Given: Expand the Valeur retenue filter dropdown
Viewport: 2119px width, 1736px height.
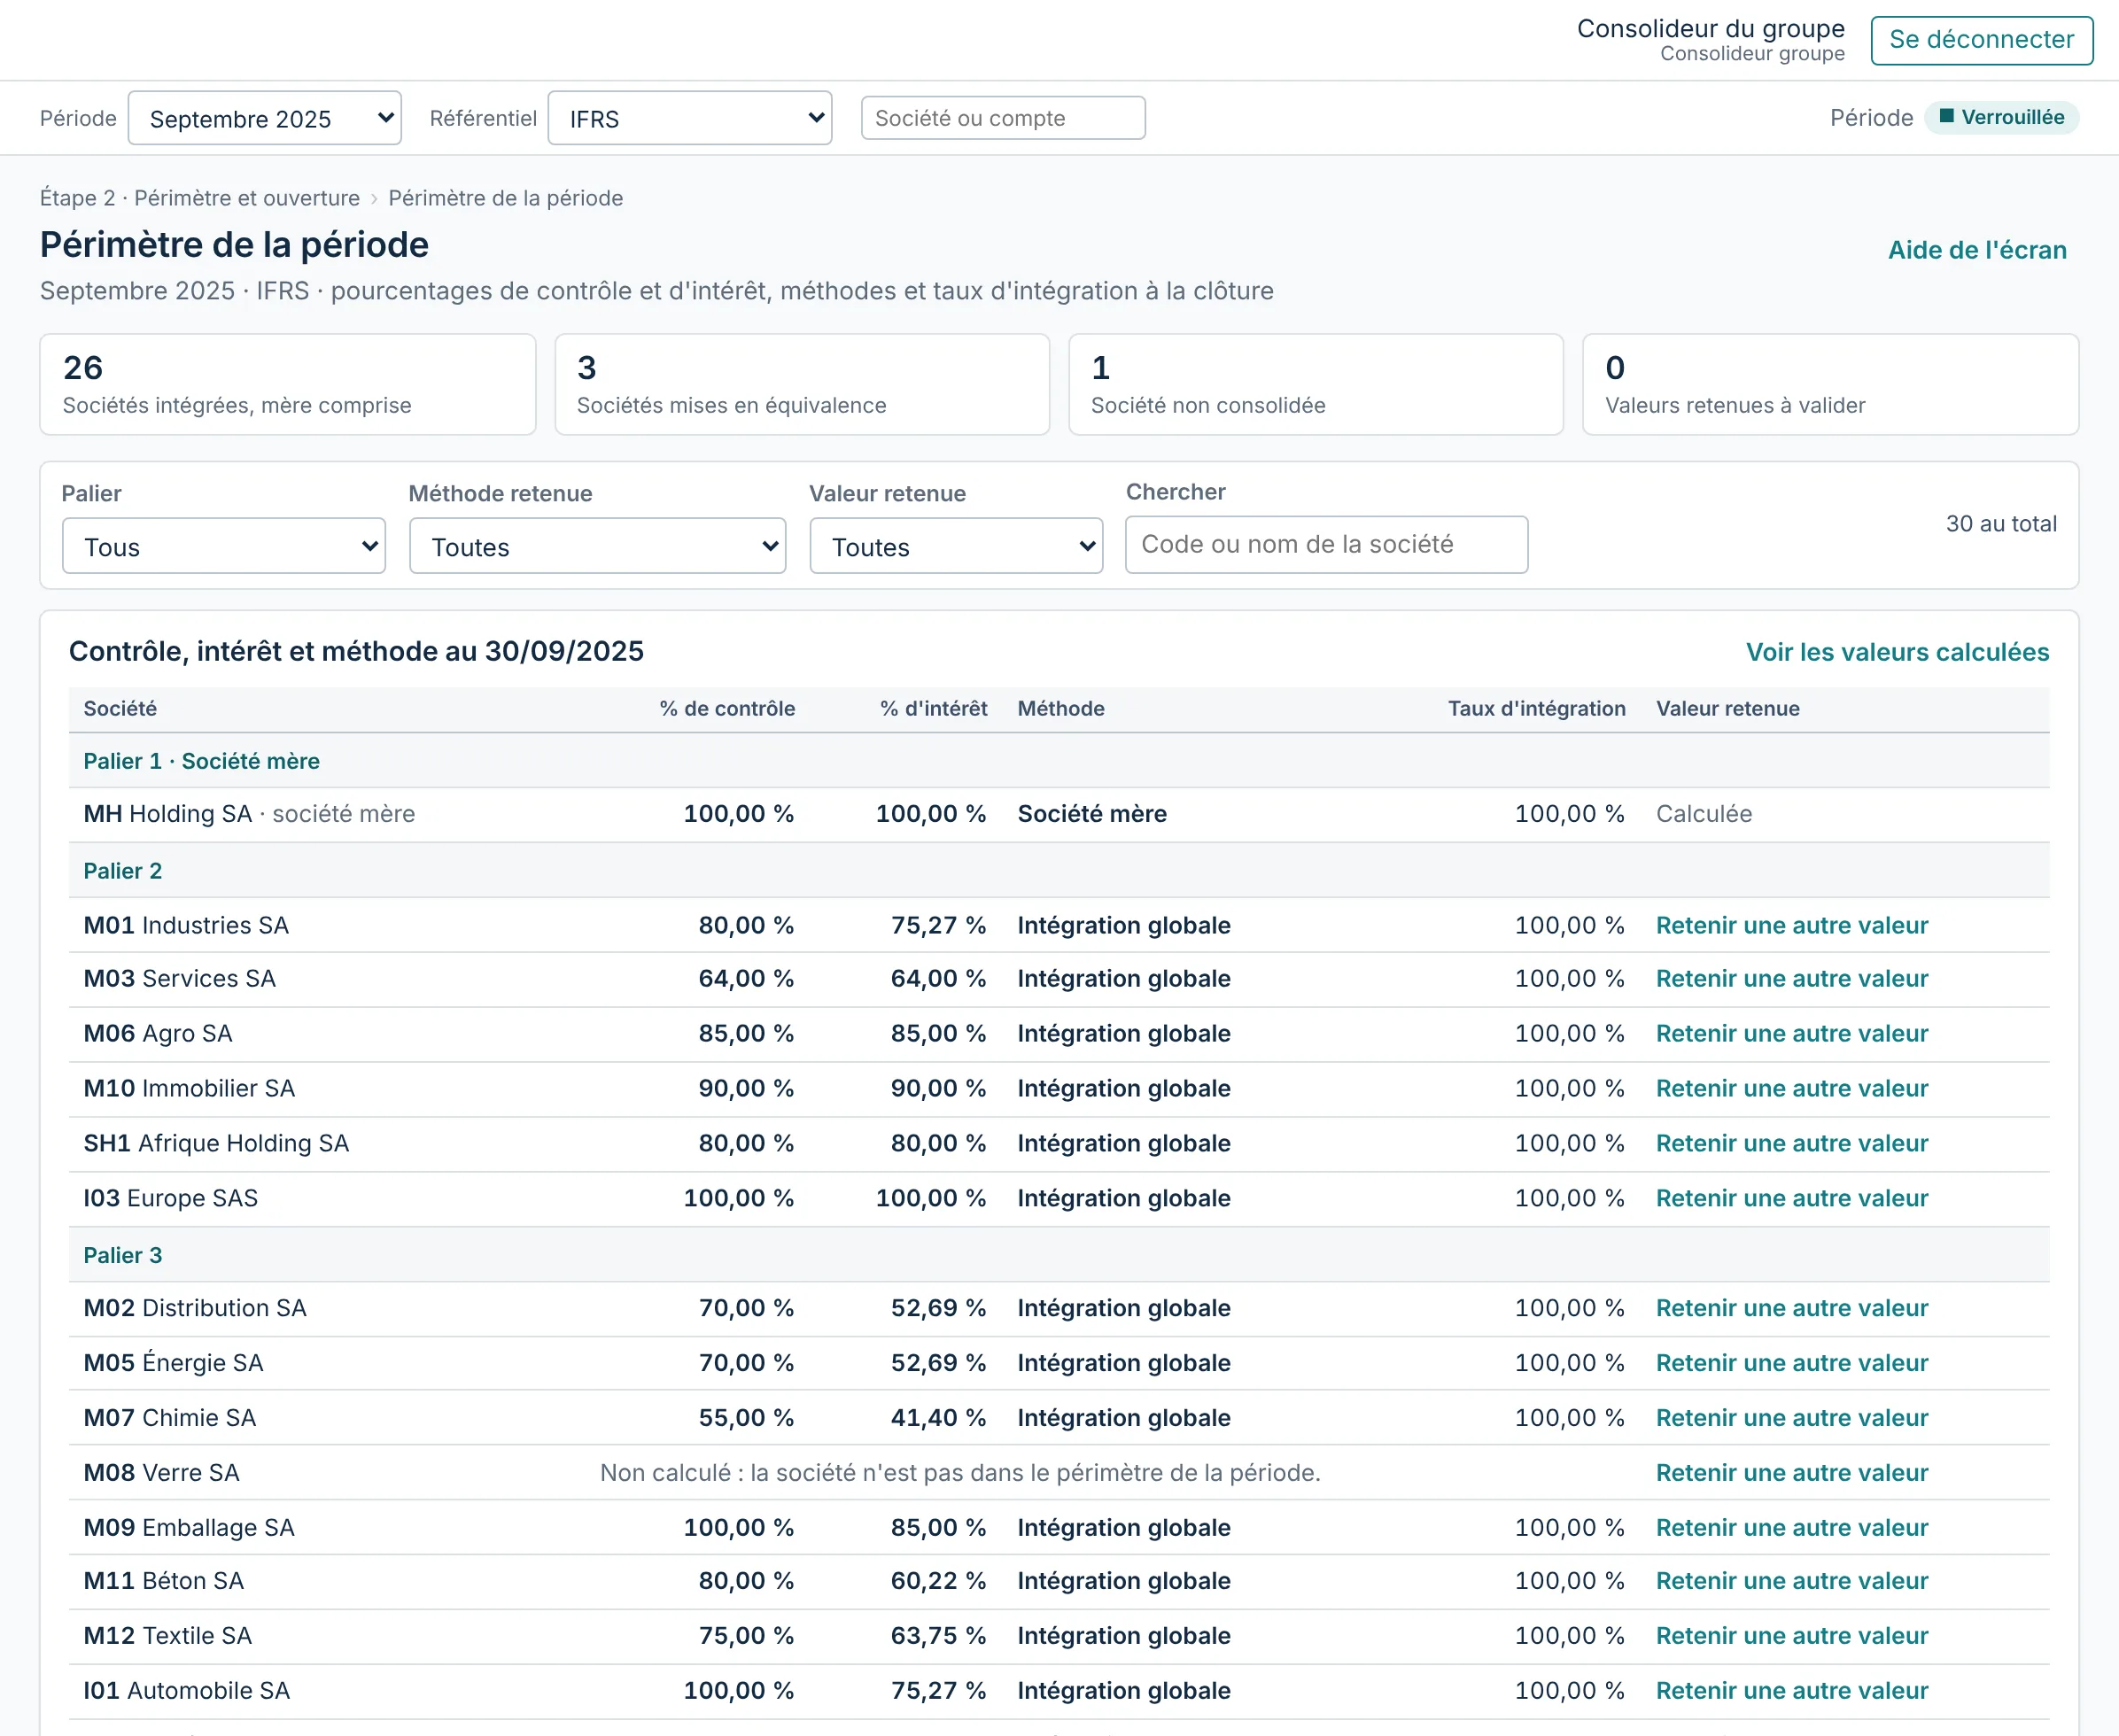Looking at the screenshot, I should (x=956, y=546).
